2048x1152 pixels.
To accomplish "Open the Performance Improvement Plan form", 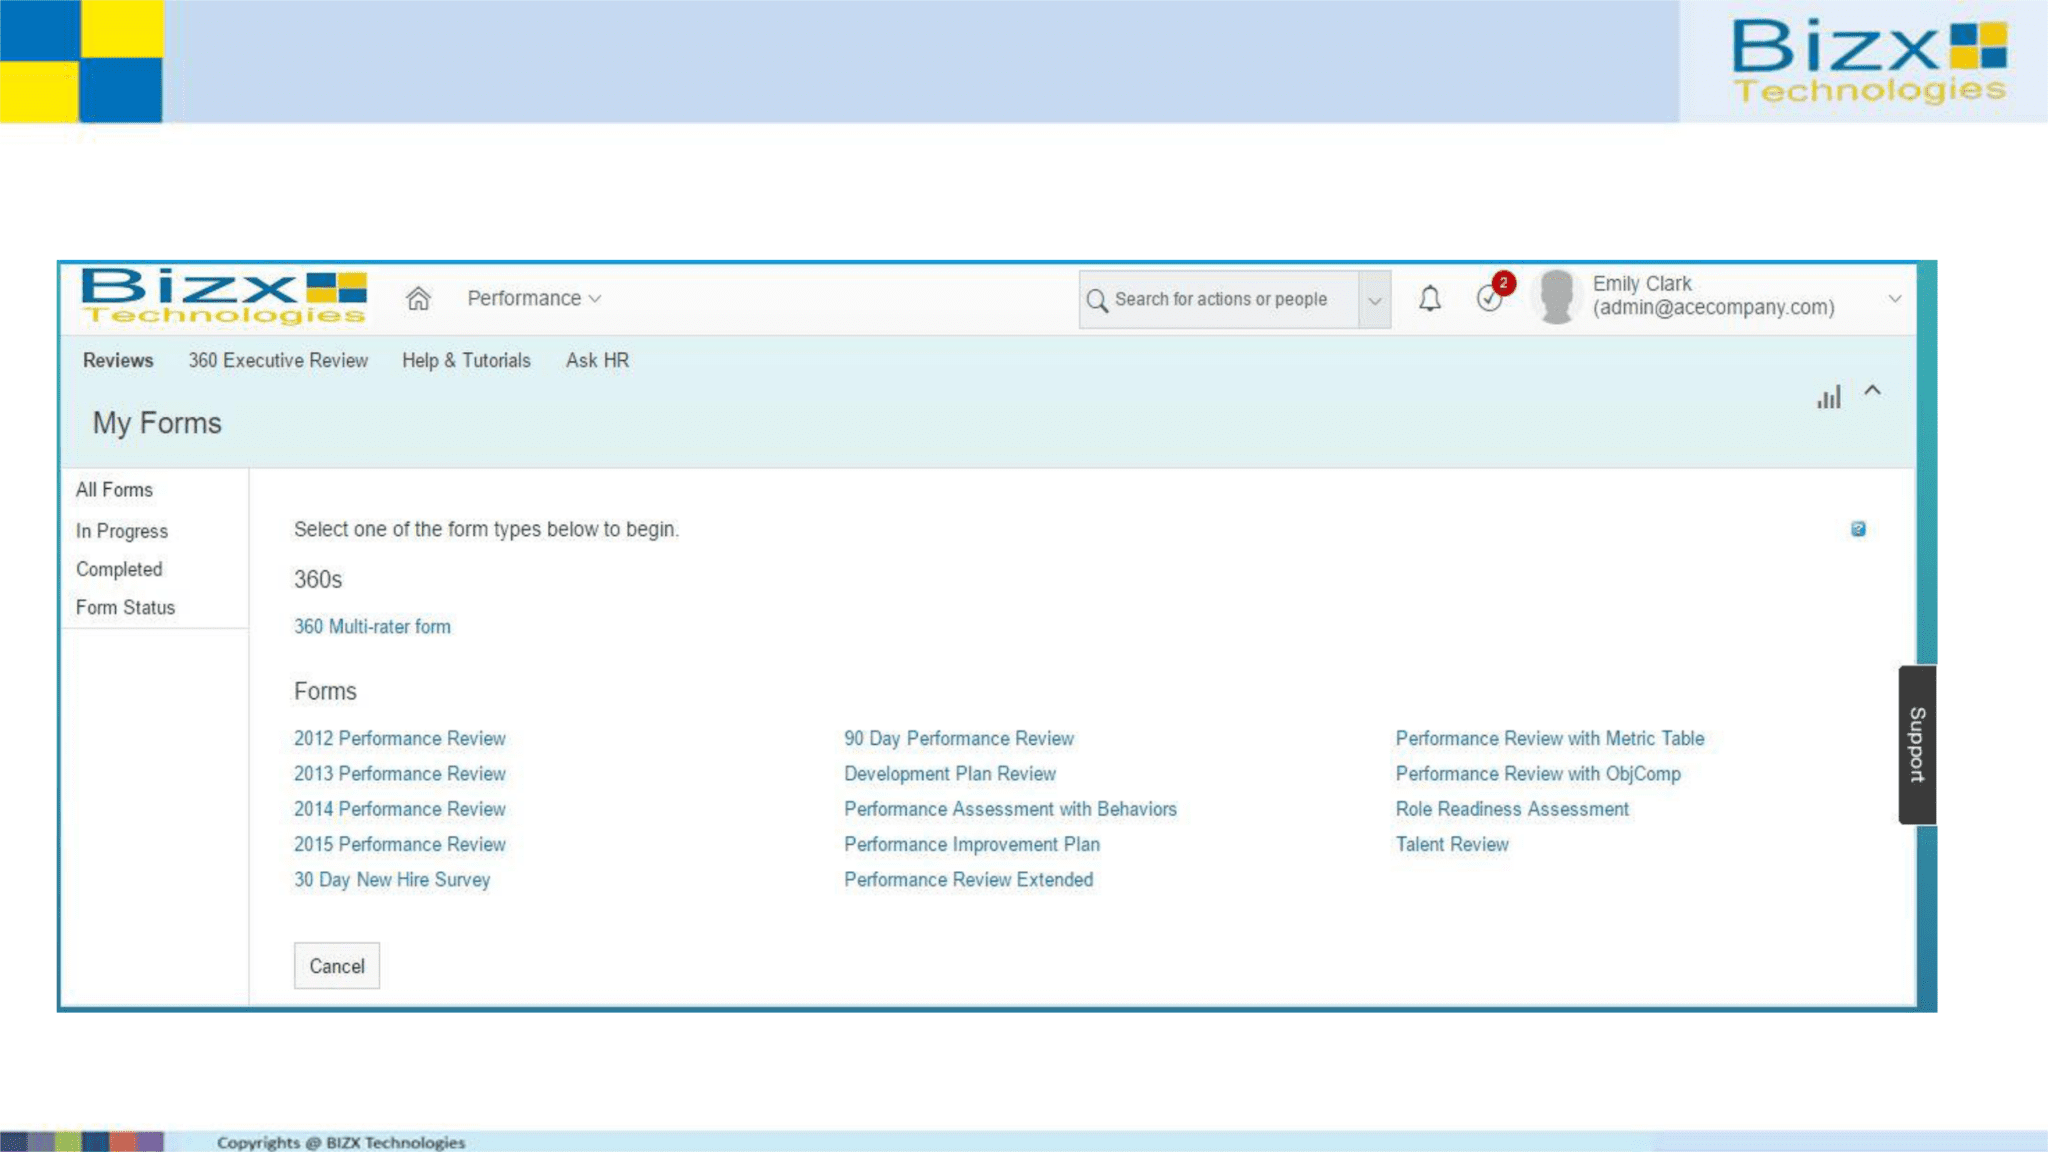I will click(971, 844).
